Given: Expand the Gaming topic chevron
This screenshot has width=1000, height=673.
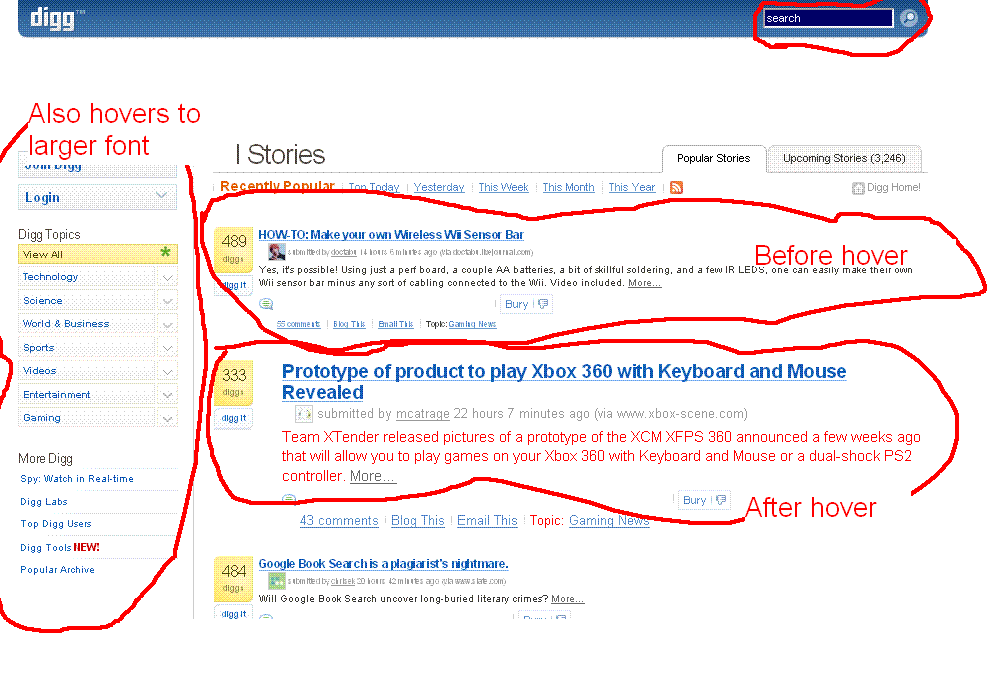Looking at the screenshot, I should [x=167, y=419].
